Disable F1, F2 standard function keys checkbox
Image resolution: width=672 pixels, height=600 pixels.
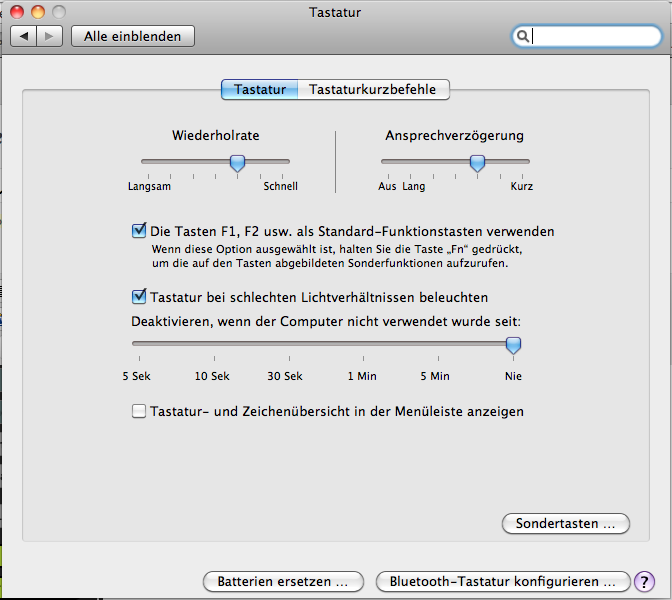click(x=139, y=230)
